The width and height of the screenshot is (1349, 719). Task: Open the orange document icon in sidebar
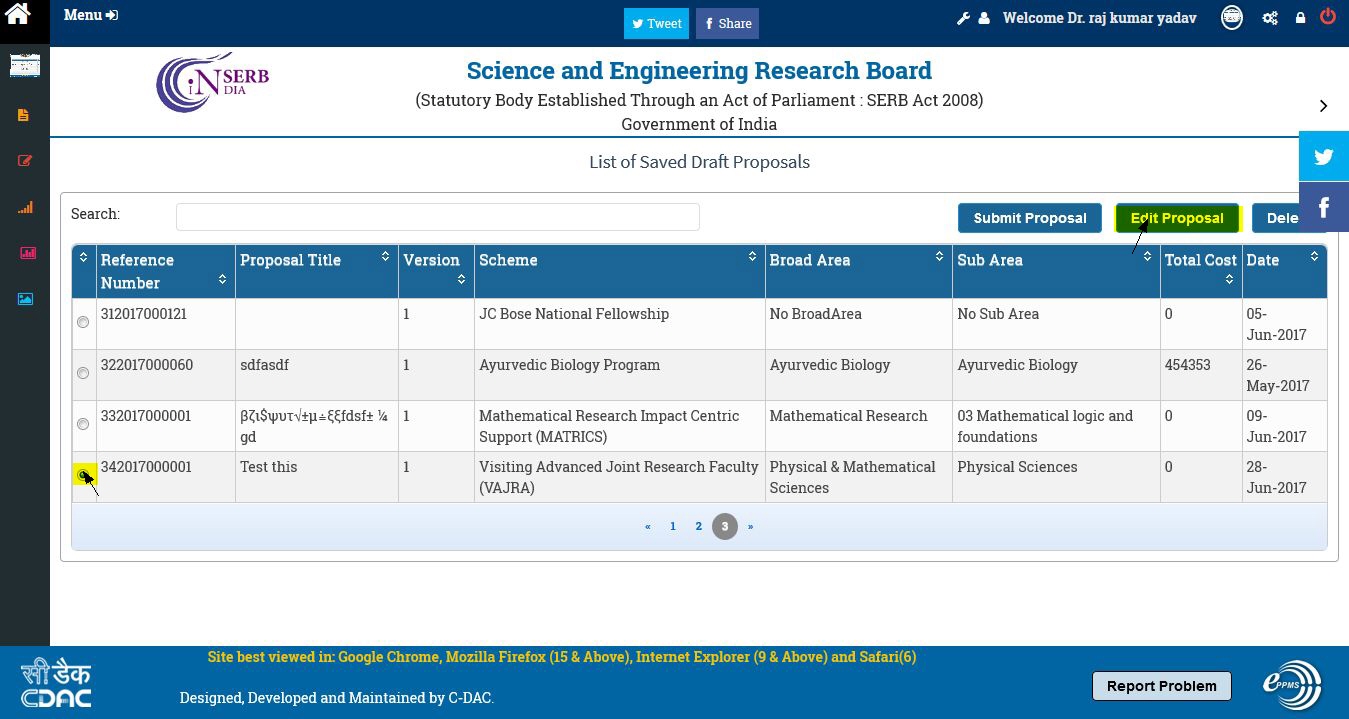point(24,115)
